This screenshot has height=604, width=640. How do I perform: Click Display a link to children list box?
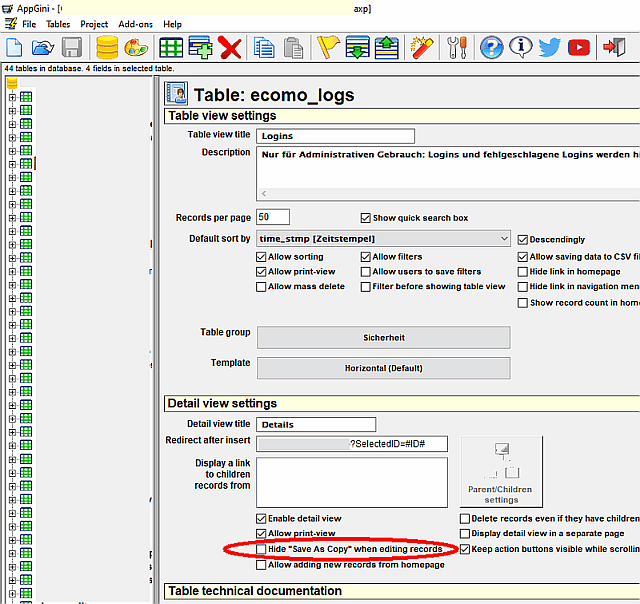coord(352,482)
